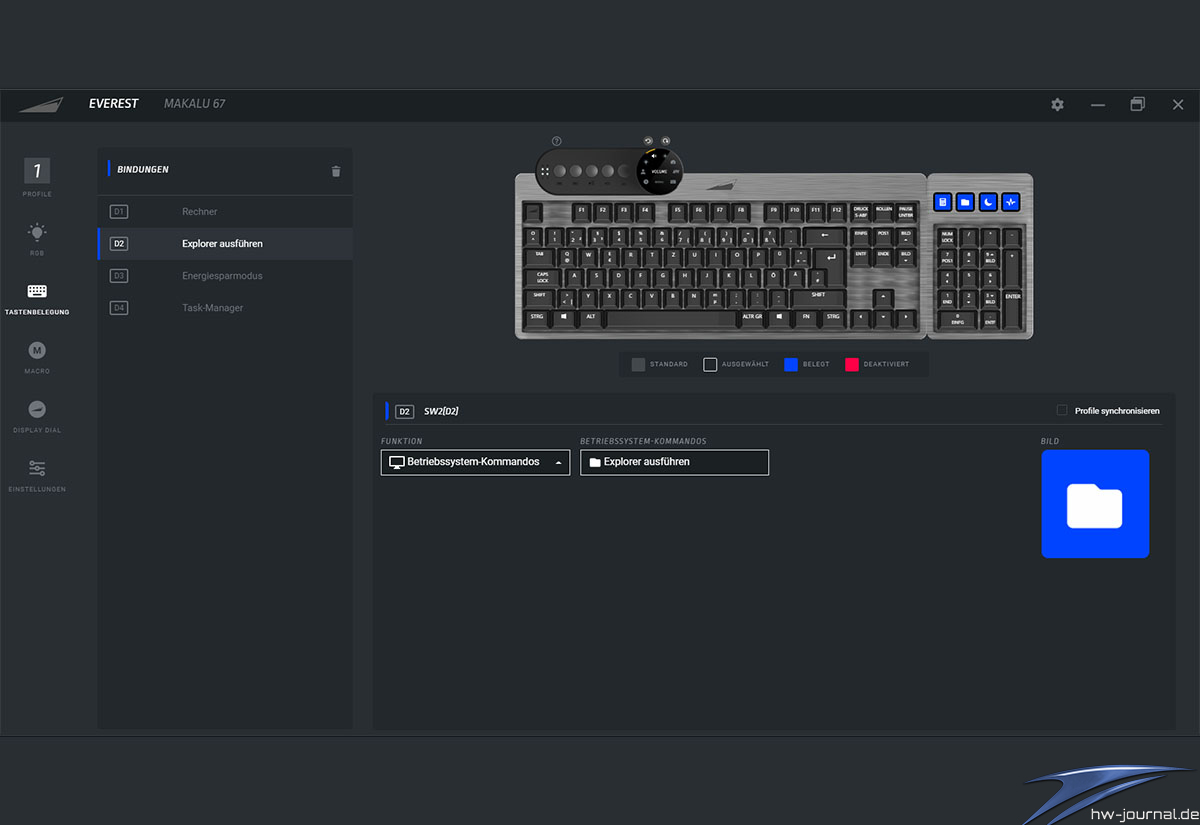Select the Num Lock key on numpad
Image resolution: width=1200 pixels, height=825 pixels.
click(946, 237)
